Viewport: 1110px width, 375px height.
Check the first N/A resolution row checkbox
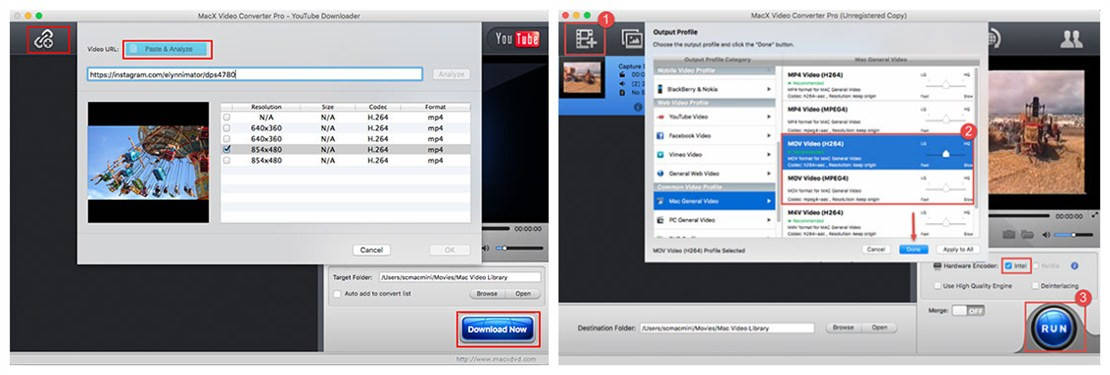[227, 117]
